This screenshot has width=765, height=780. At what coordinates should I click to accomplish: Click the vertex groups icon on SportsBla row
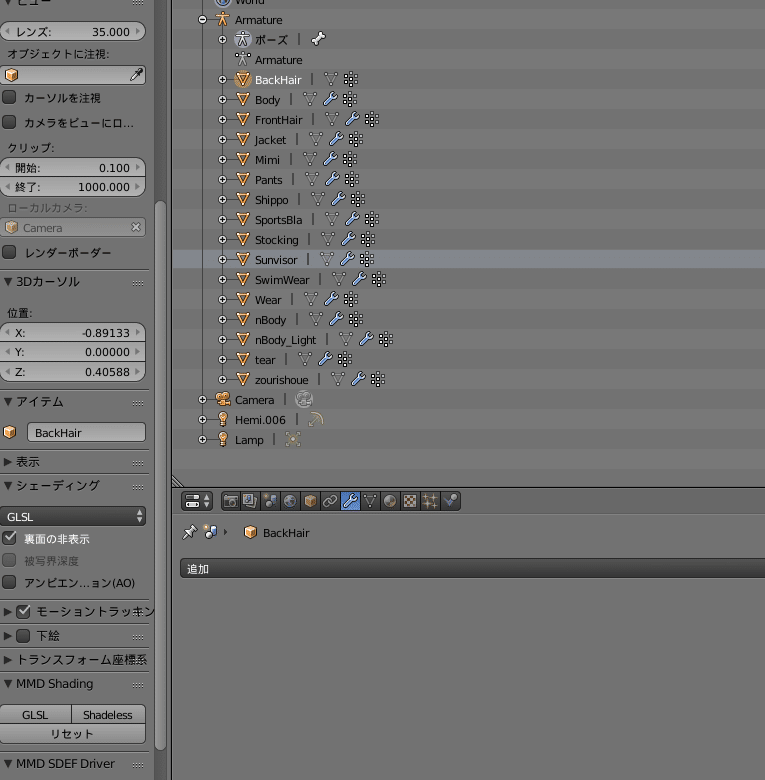click(x=372, y=219)
